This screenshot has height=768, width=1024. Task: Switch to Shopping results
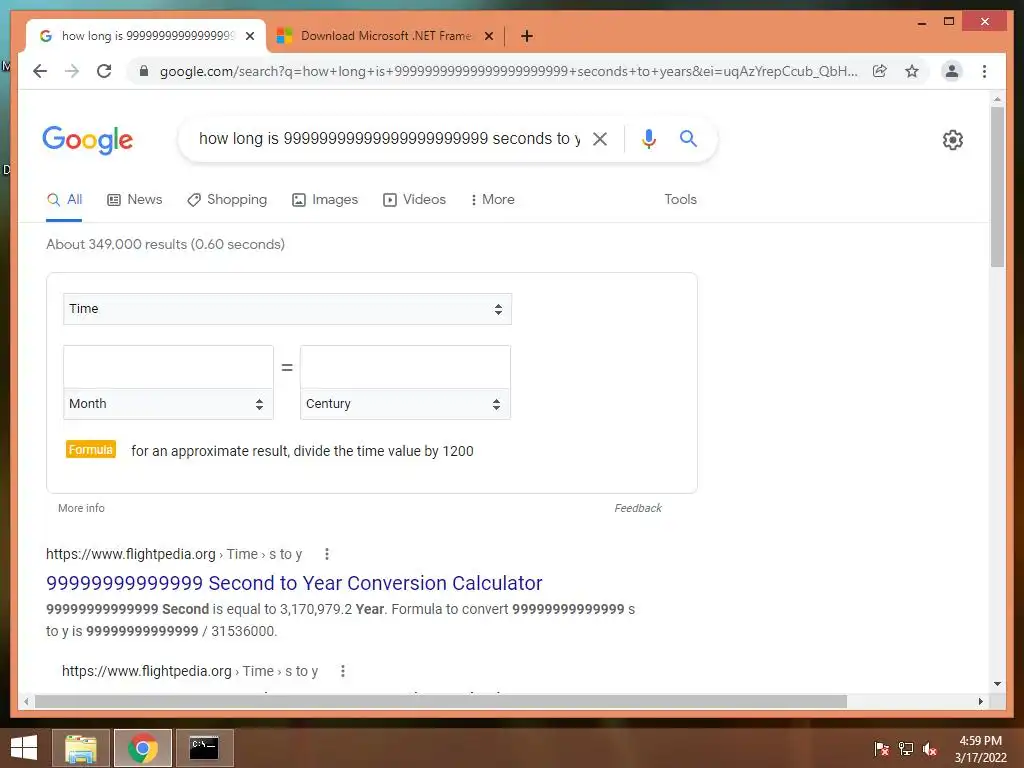point(227,200)
